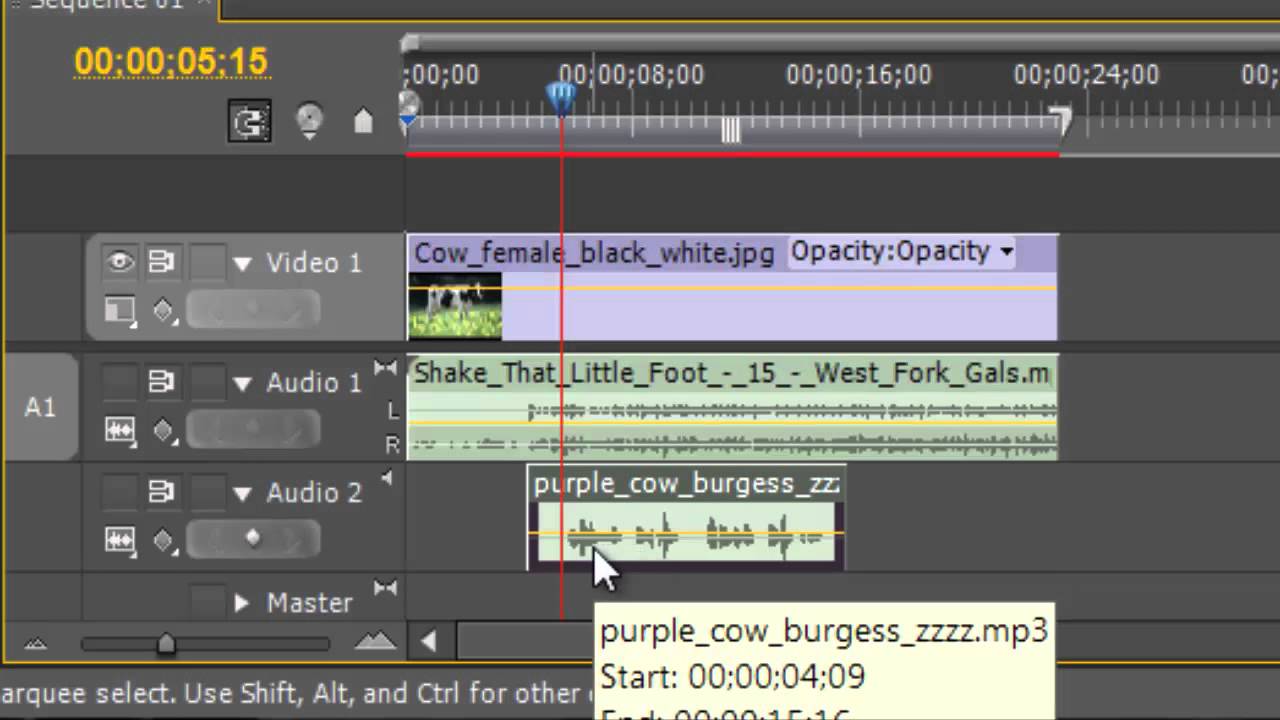
Task: Click the Master track label
Action: pyautogui.click(x=309, y=603)
